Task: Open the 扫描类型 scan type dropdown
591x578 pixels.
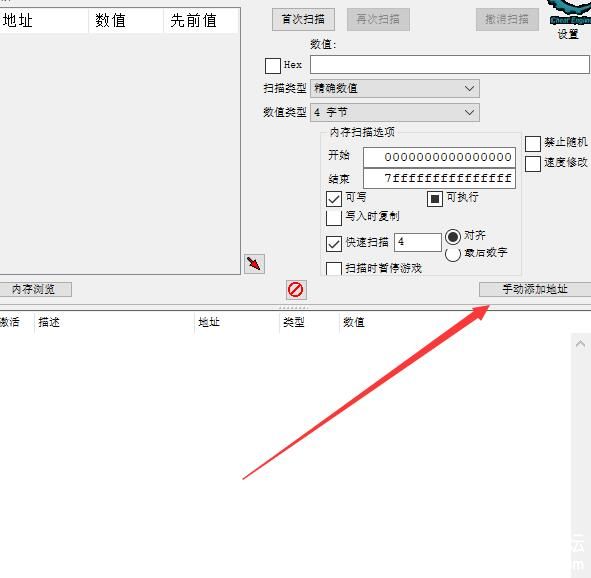Action: click(395, 89)
